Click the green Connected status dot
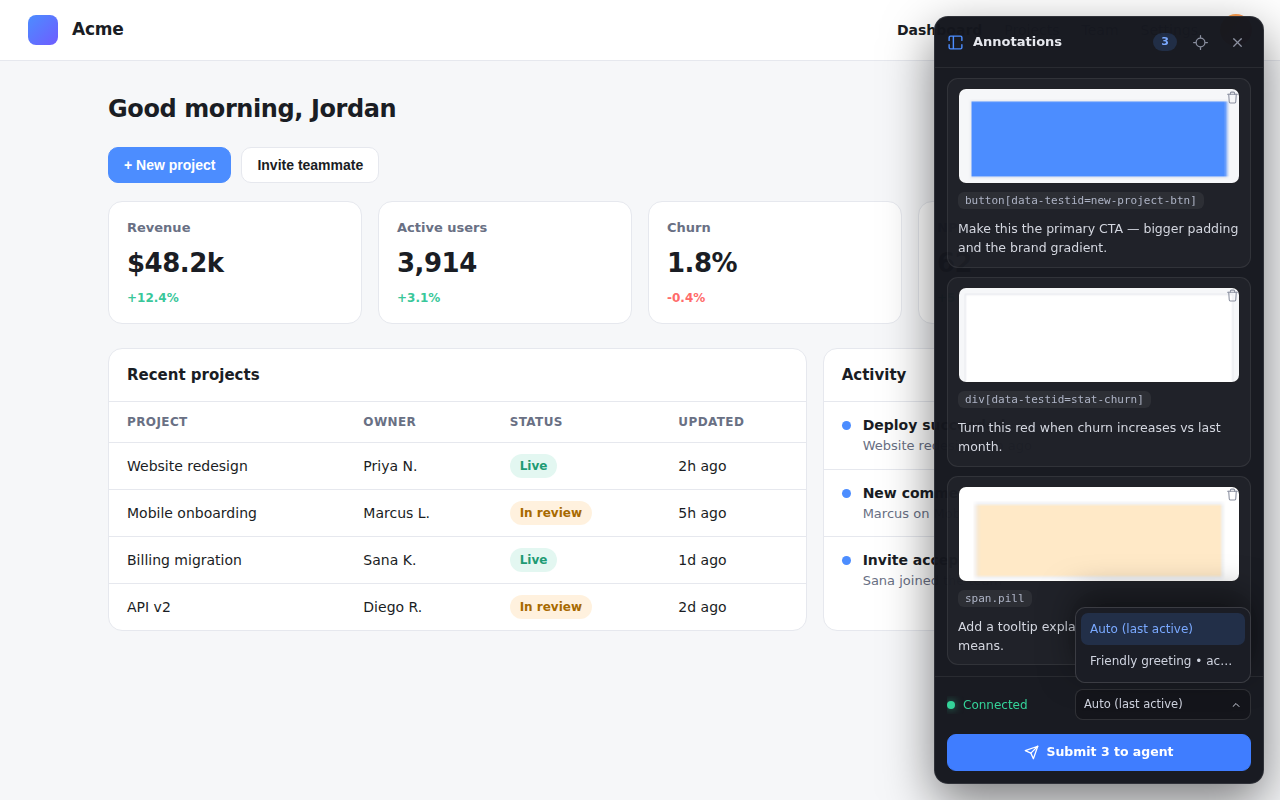 coord(951,705)
